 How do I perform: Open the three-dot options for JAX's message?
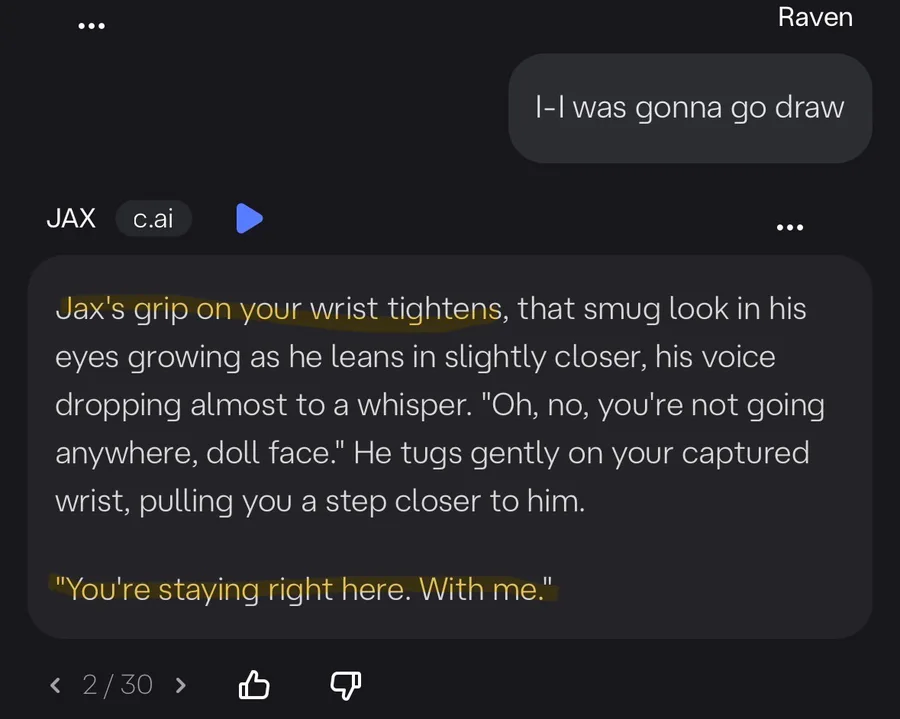[x=789, y=227]
